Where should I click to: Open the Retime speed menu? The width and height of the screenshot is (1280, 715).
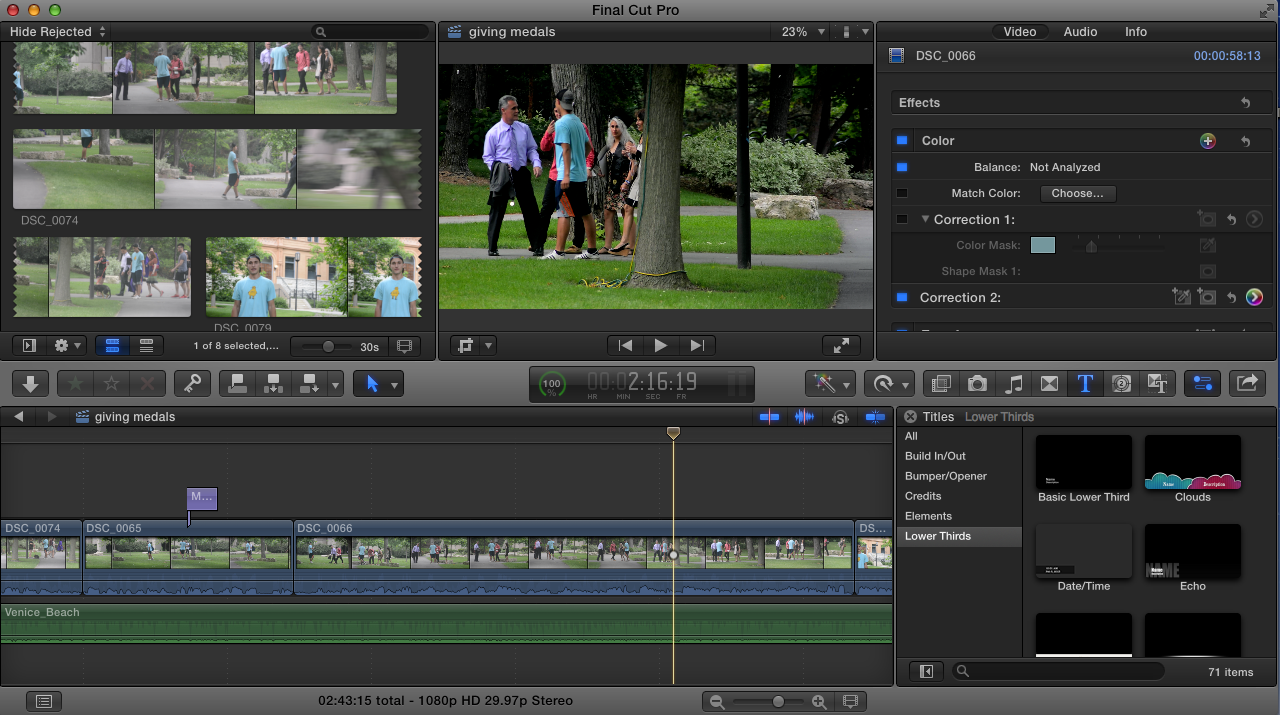tap(888, 384)
